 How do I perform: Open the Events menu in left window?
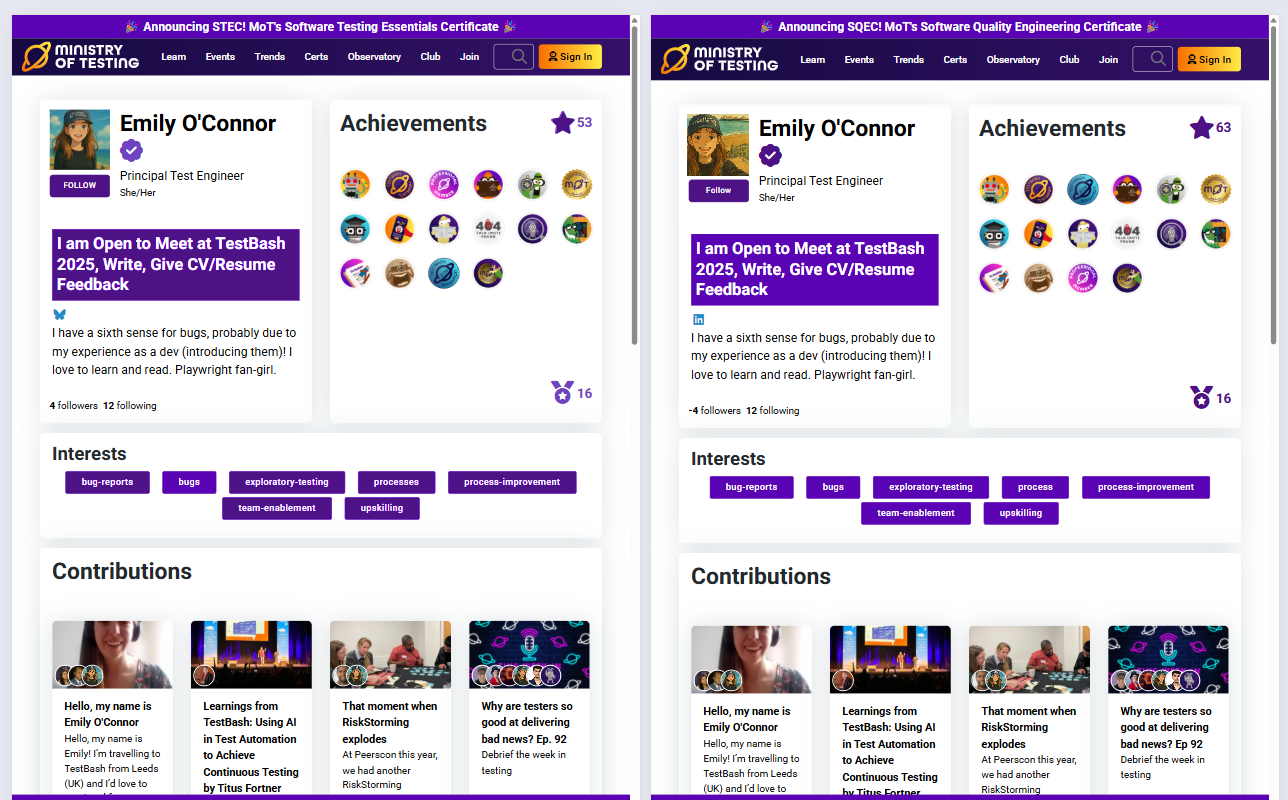pos(220,57)
